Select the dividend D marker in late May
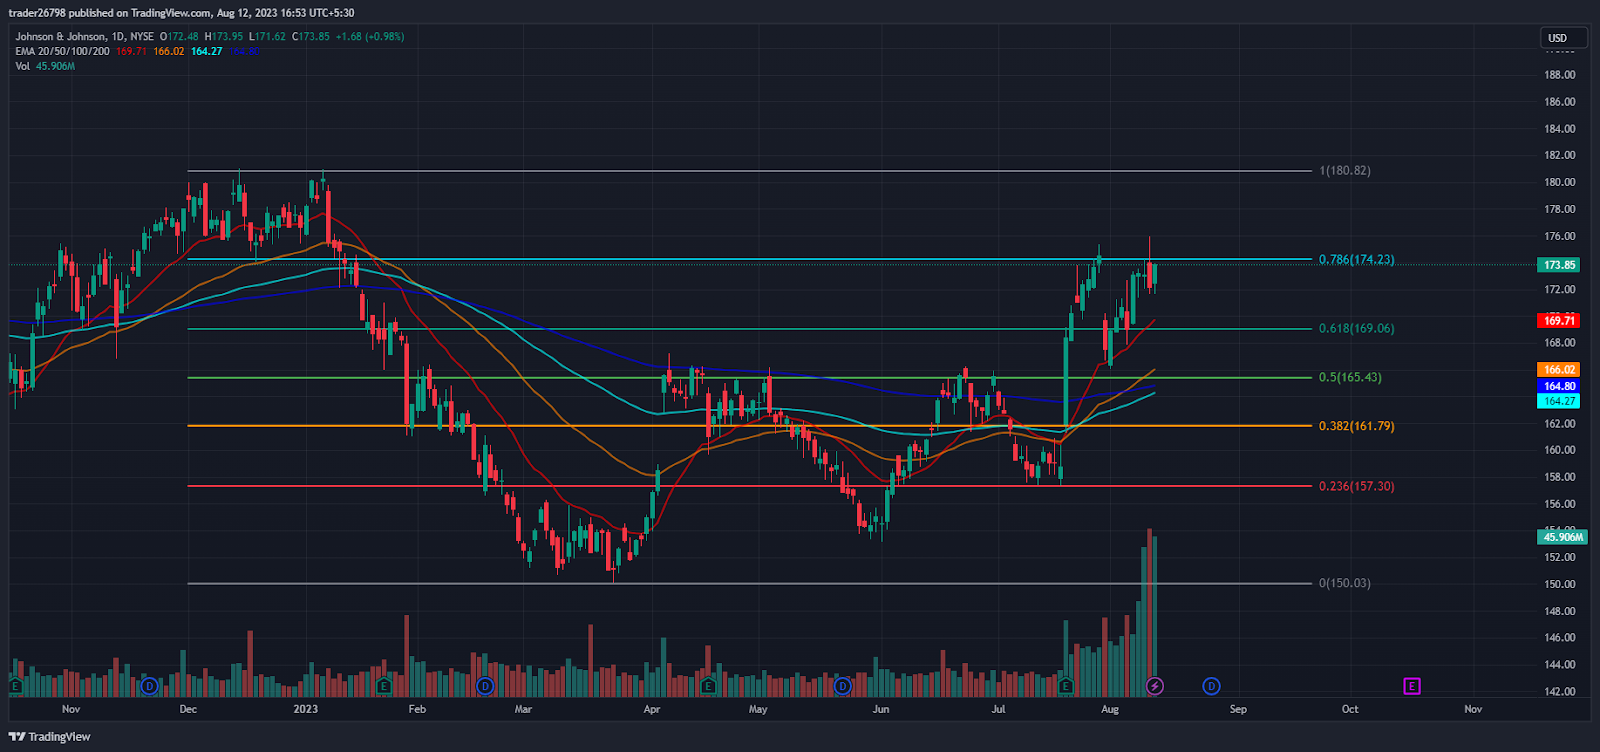1600x752 pixels. tap(842, 686)
